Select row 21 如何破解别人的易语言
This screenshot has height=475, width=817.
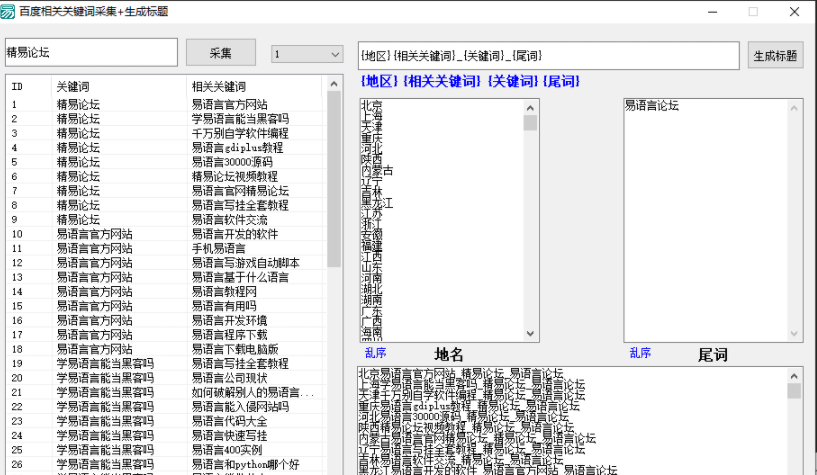coord(167,393)
